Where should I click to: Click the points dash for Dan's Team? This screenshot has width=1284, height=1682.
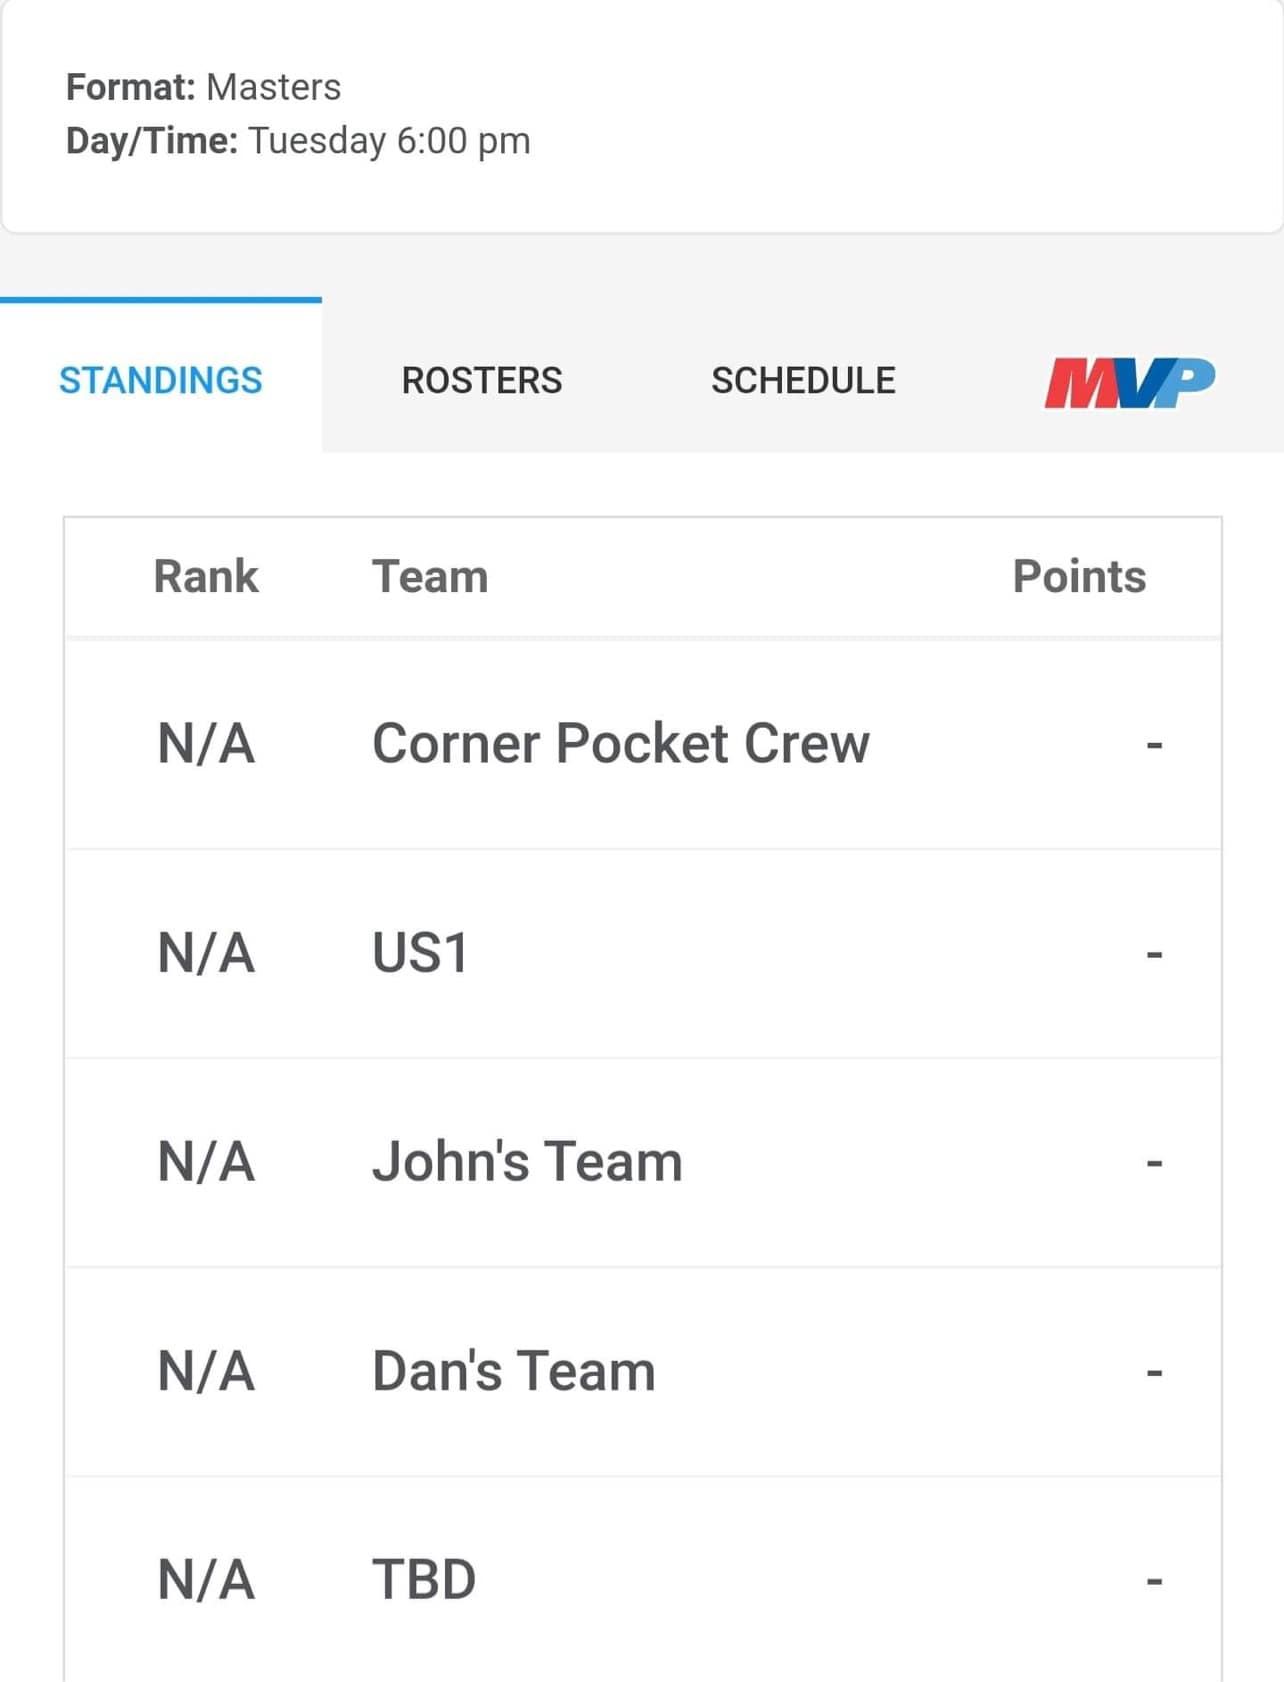pyautogui.click(x=1154, y=1373)
